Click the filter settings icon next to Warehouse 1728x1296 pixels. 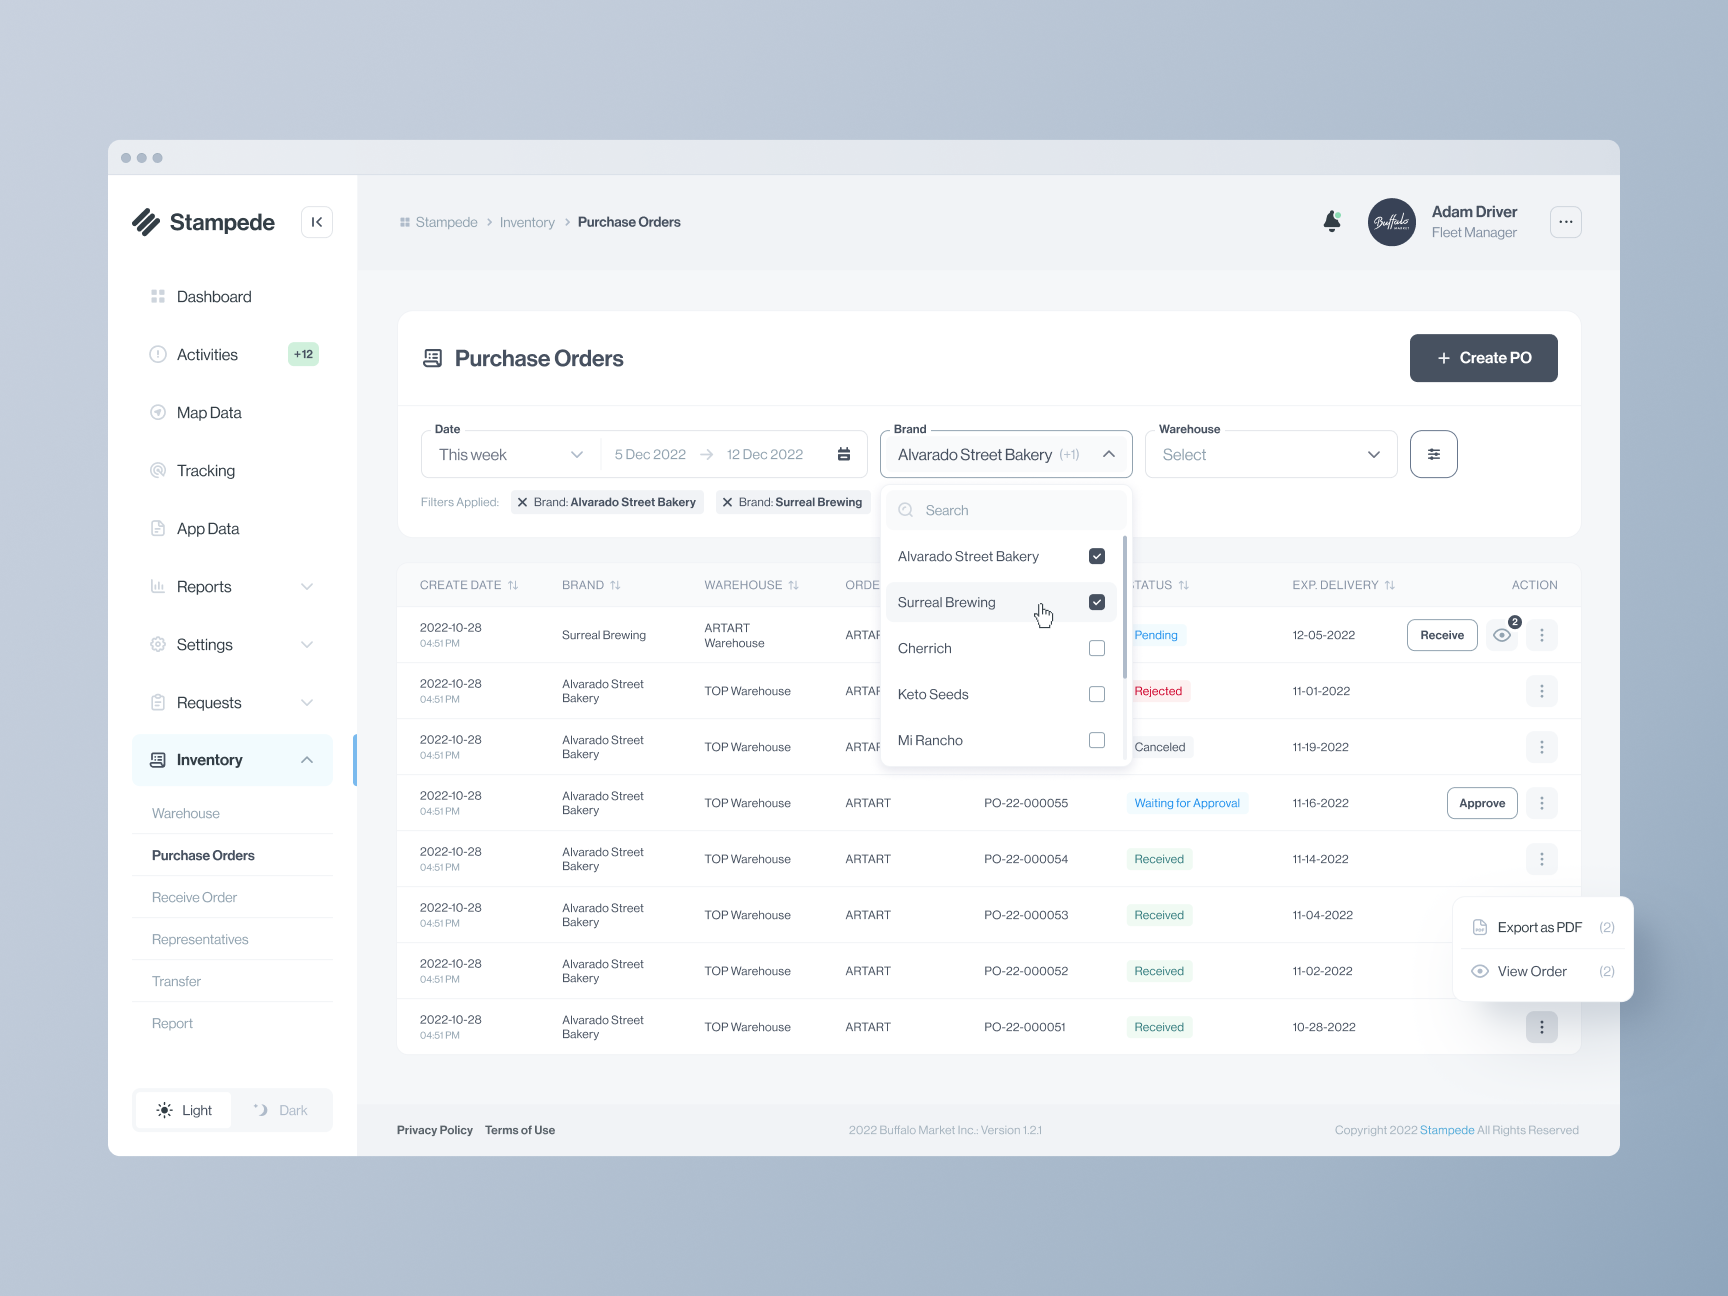[1433, 453]
